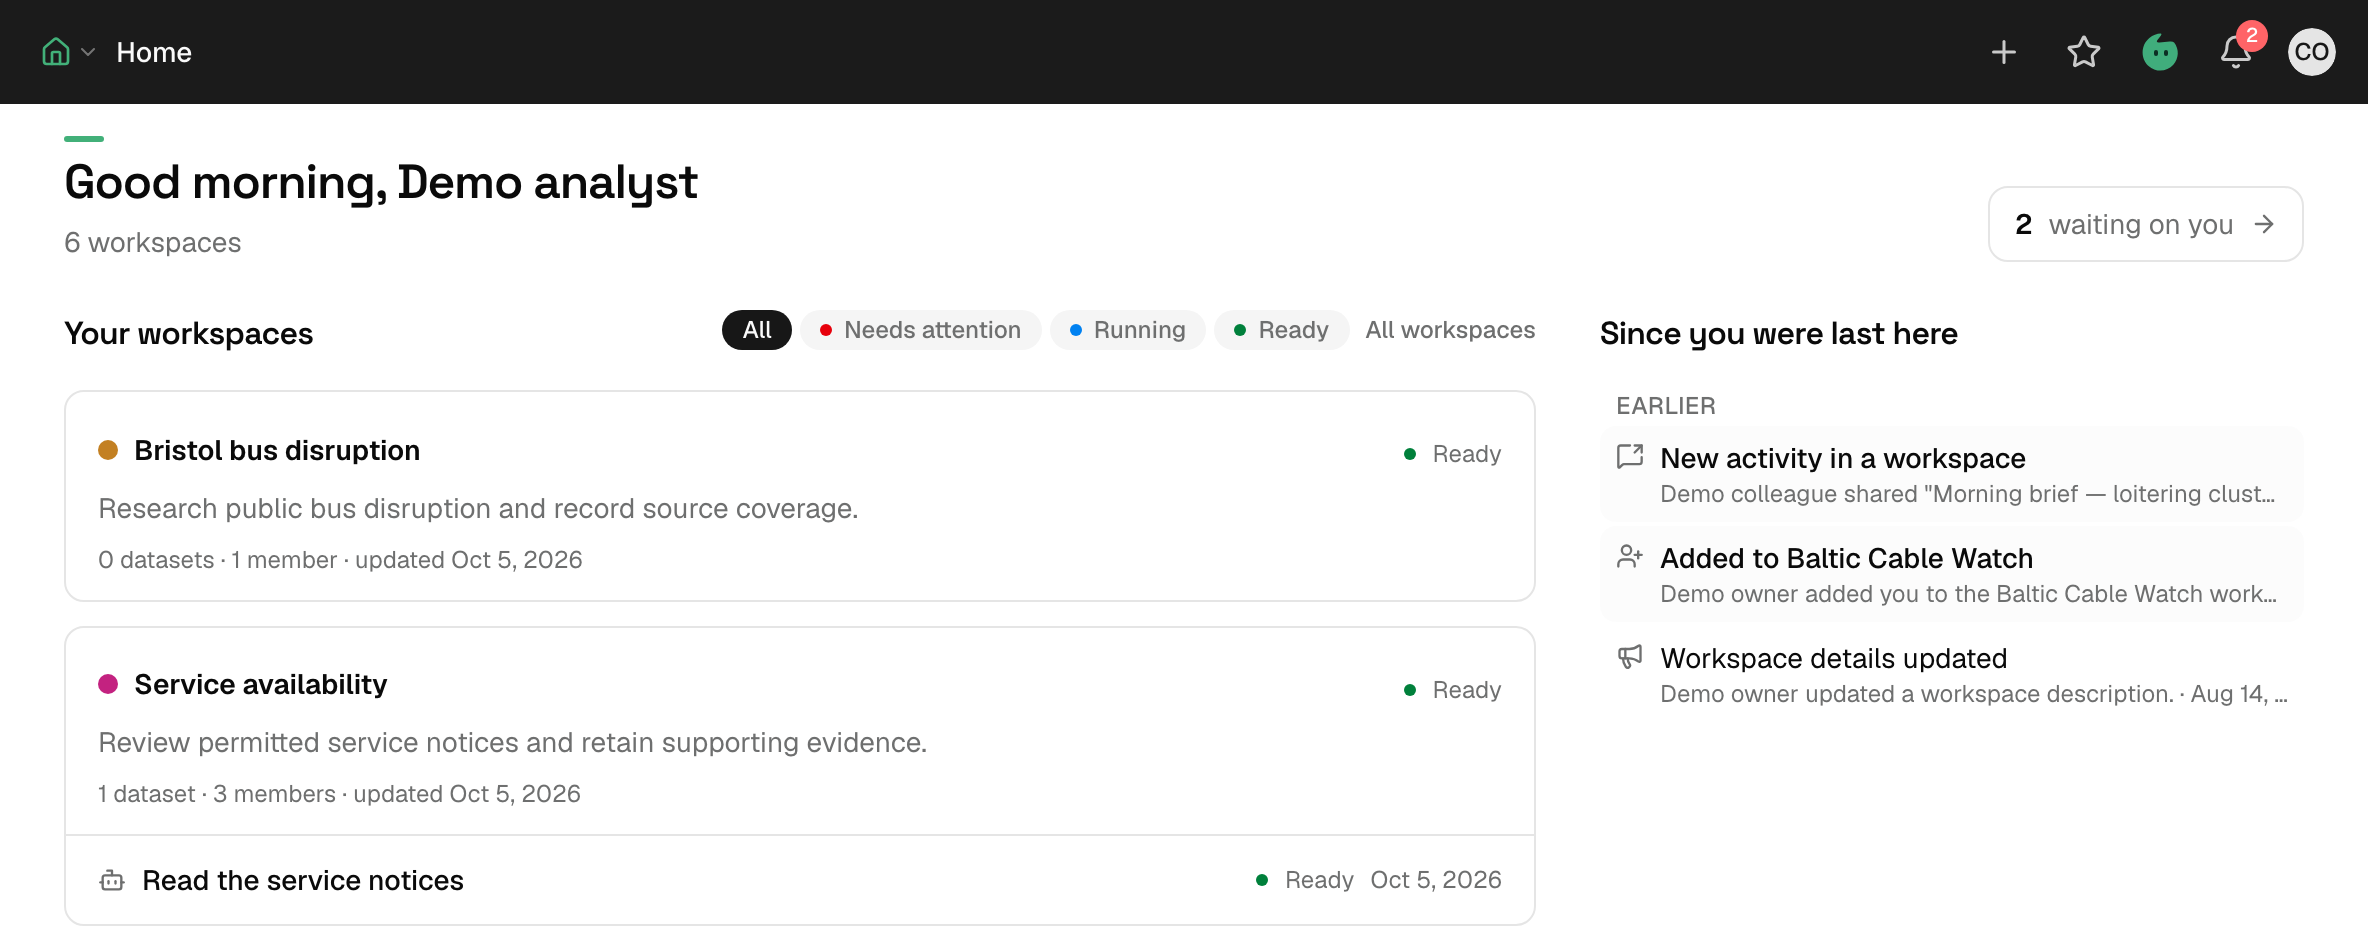
Task: Click the add-person icon beside Baltic Cable Watch
Action: coord(1630,557)
